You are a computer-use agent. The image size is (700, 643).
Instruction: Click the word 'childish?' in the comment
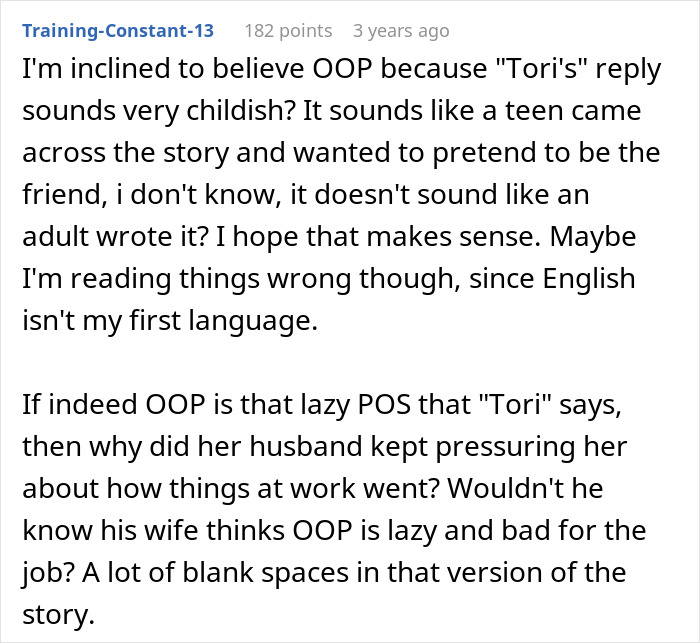(x=241, y=110)
